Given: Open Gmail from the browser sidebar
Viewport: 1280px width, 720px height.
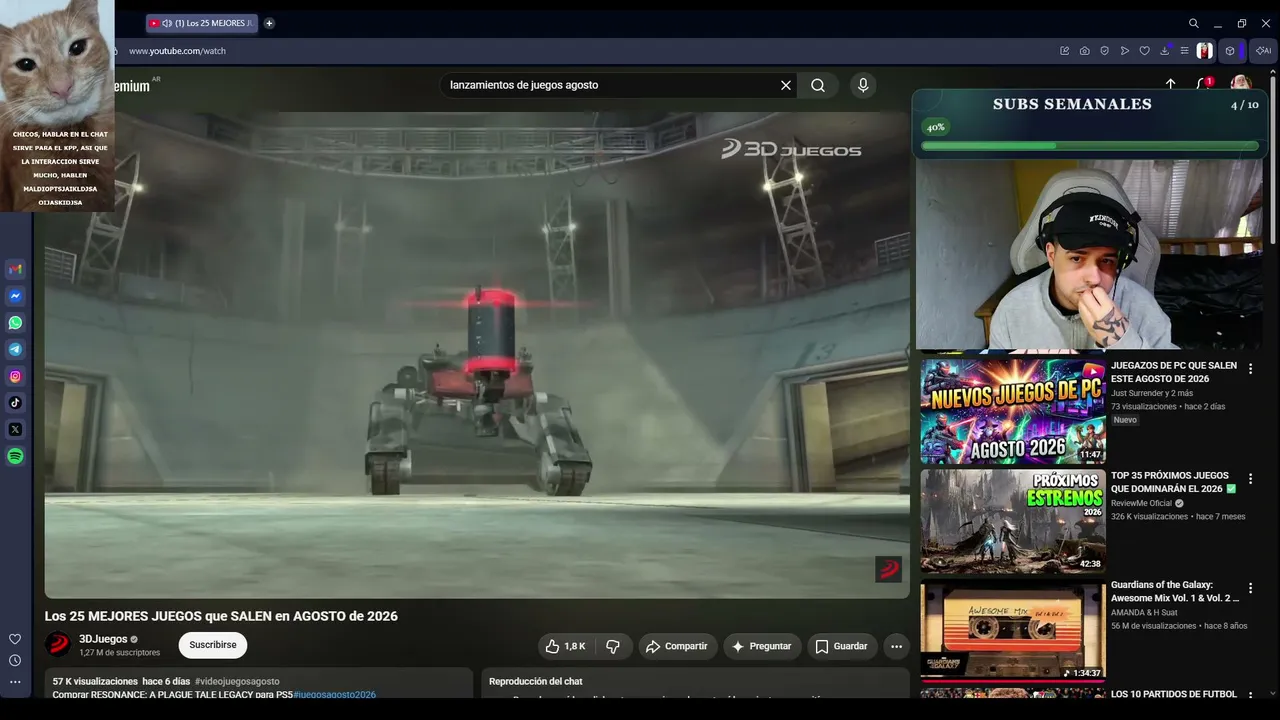Looking at the screenshot, I should (15, 269).
